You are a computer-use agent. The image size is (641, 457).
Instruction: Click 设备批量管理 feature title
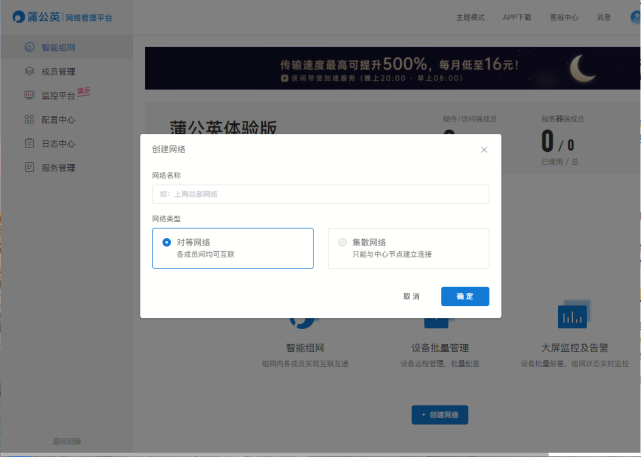pyautogui.click(x=440, y=348)
